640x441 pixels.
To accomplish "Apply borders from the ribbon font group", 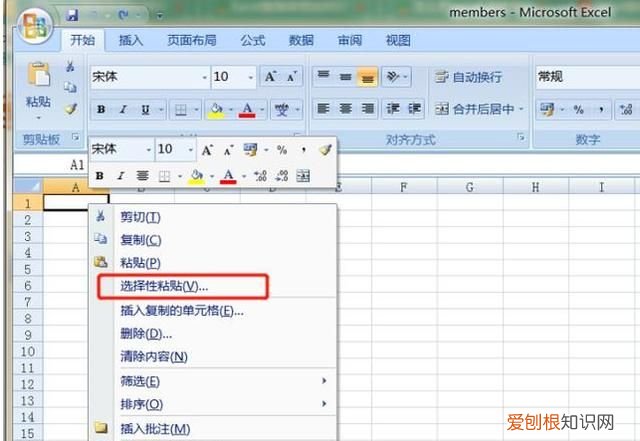I will 180,109.
